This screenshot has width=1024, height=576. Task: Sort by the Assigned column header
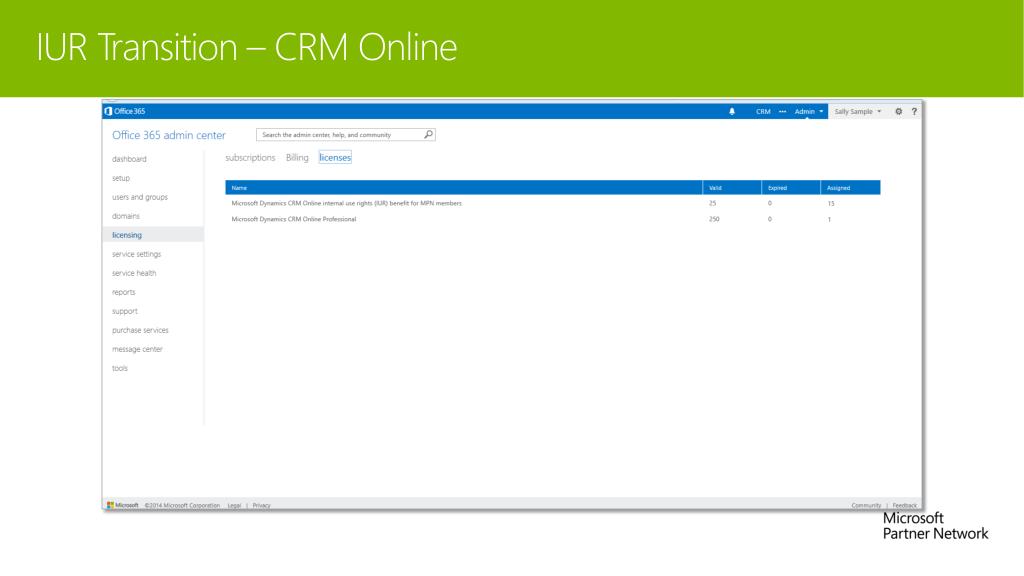pyautogui.click(x=850, y=187)
